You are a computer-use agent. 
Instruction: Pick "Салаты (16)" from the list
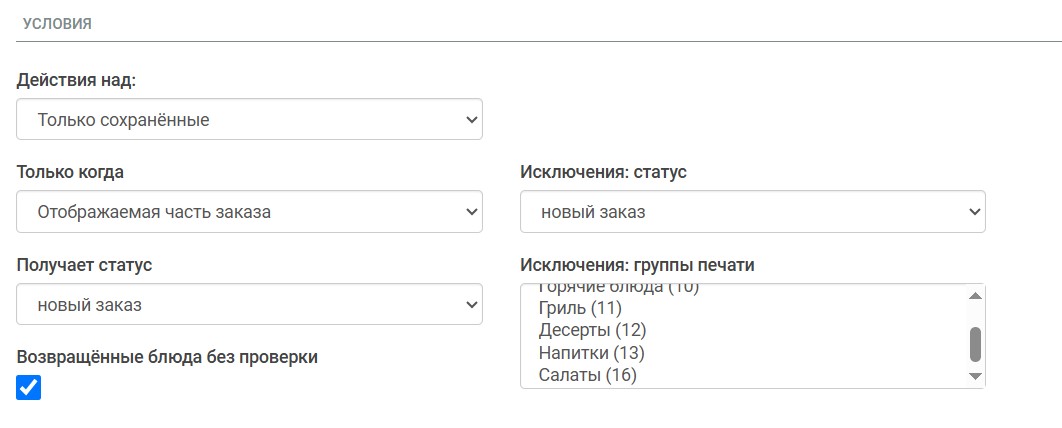pos(587,376)
